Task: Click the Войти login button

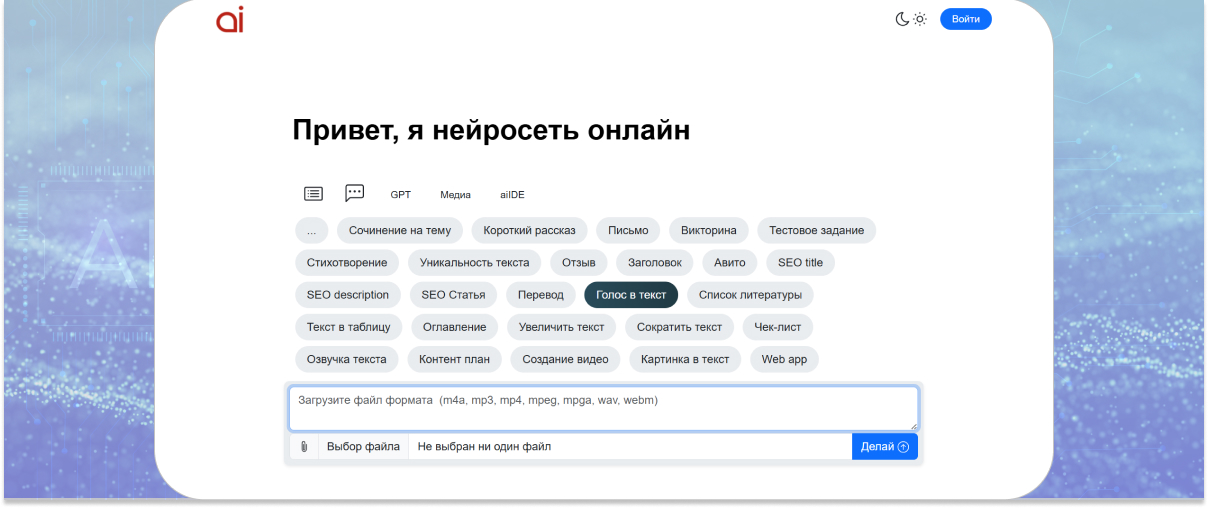Action: click(x=966, y=19)
